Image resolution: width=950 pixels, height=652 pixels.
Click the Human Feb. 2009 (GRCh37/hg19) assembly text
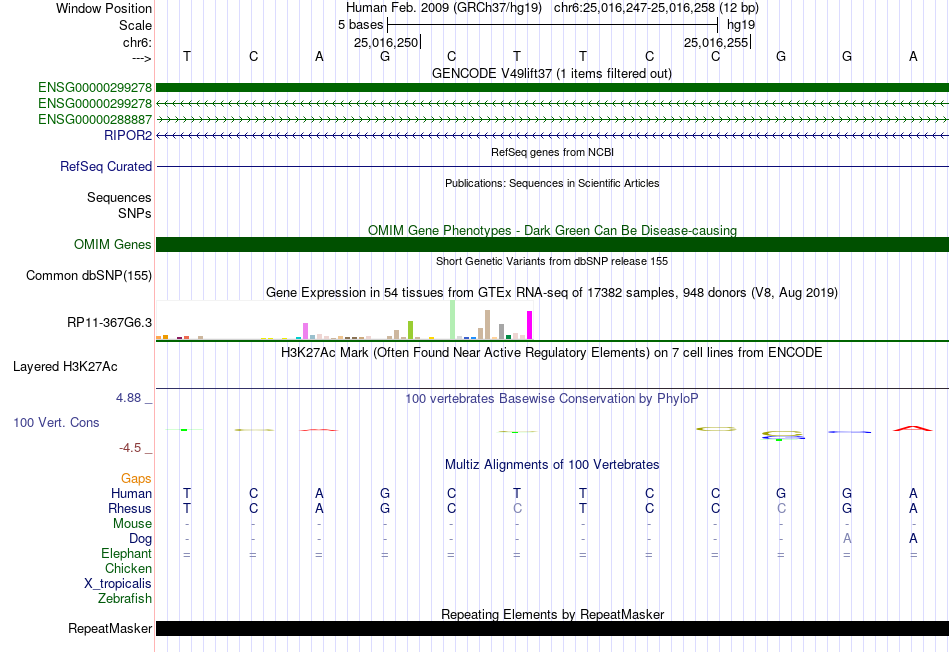pyautogui.click(x=445, y=8)
